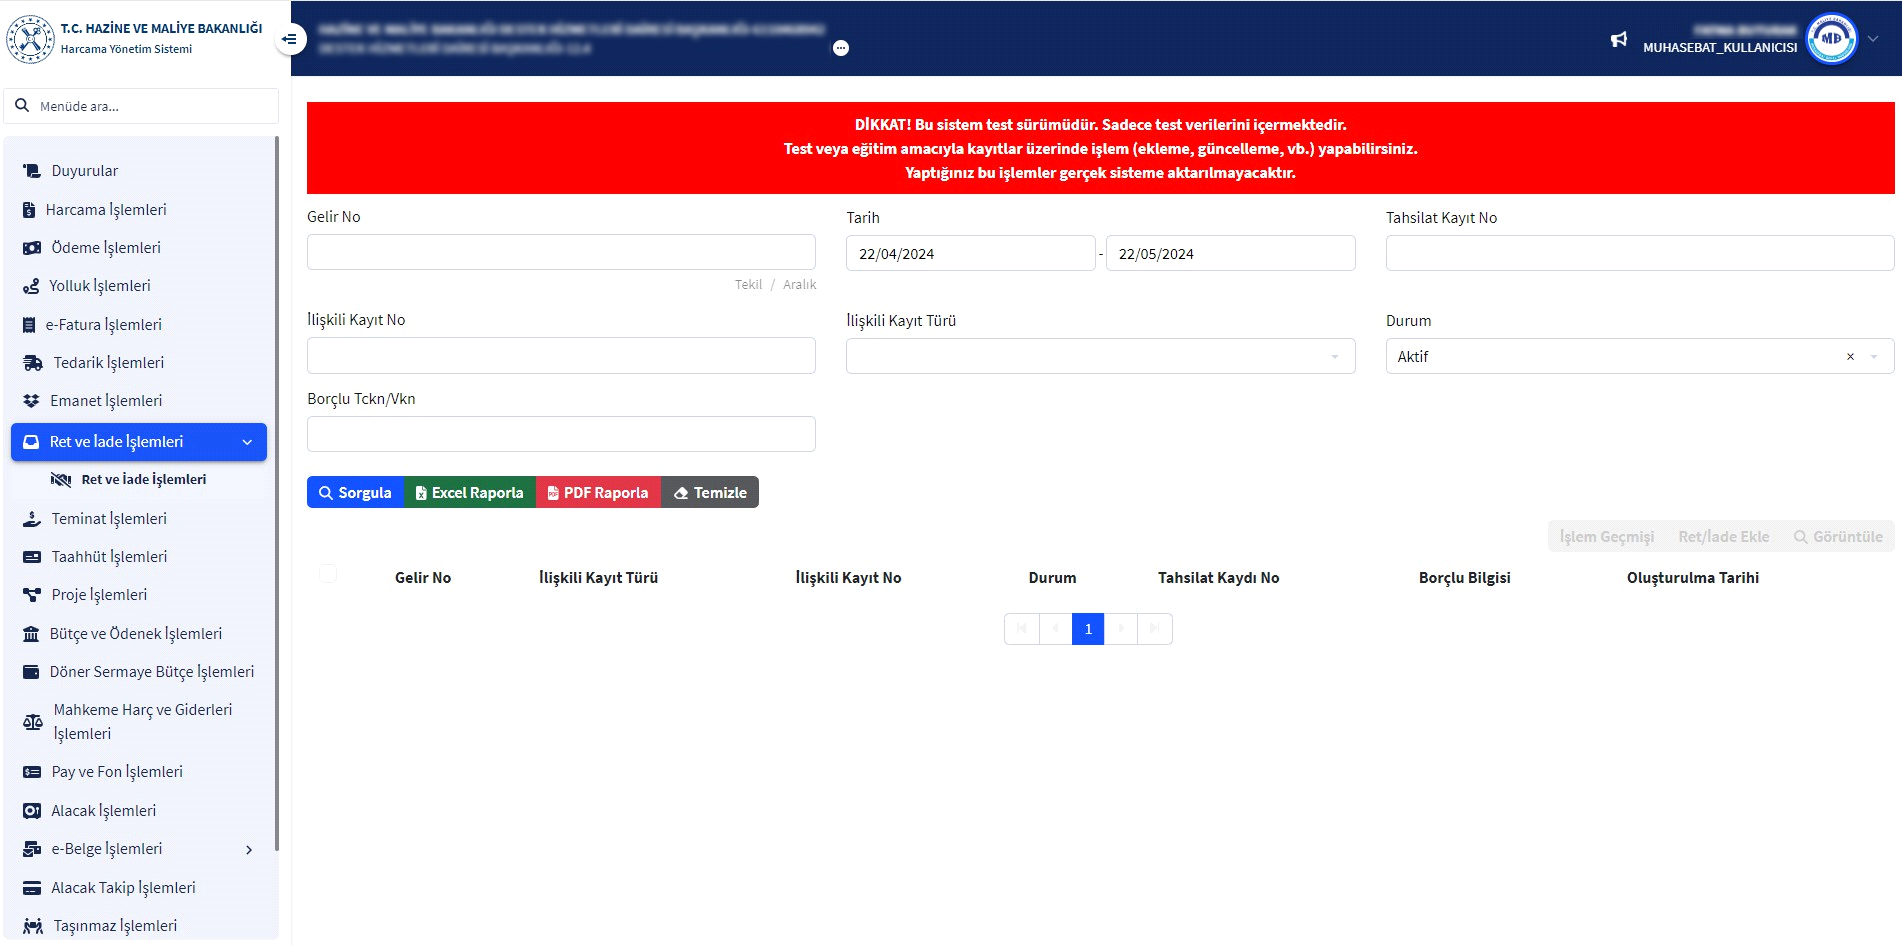Click the Duyurular sidebar icon

point(32,171)
